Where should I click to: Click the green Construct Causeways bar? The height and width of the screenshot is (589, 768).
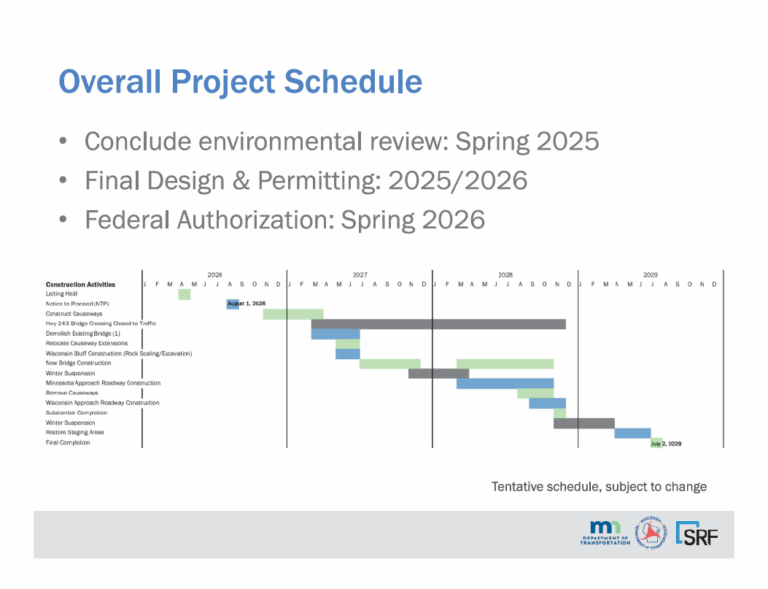(293, 314)
